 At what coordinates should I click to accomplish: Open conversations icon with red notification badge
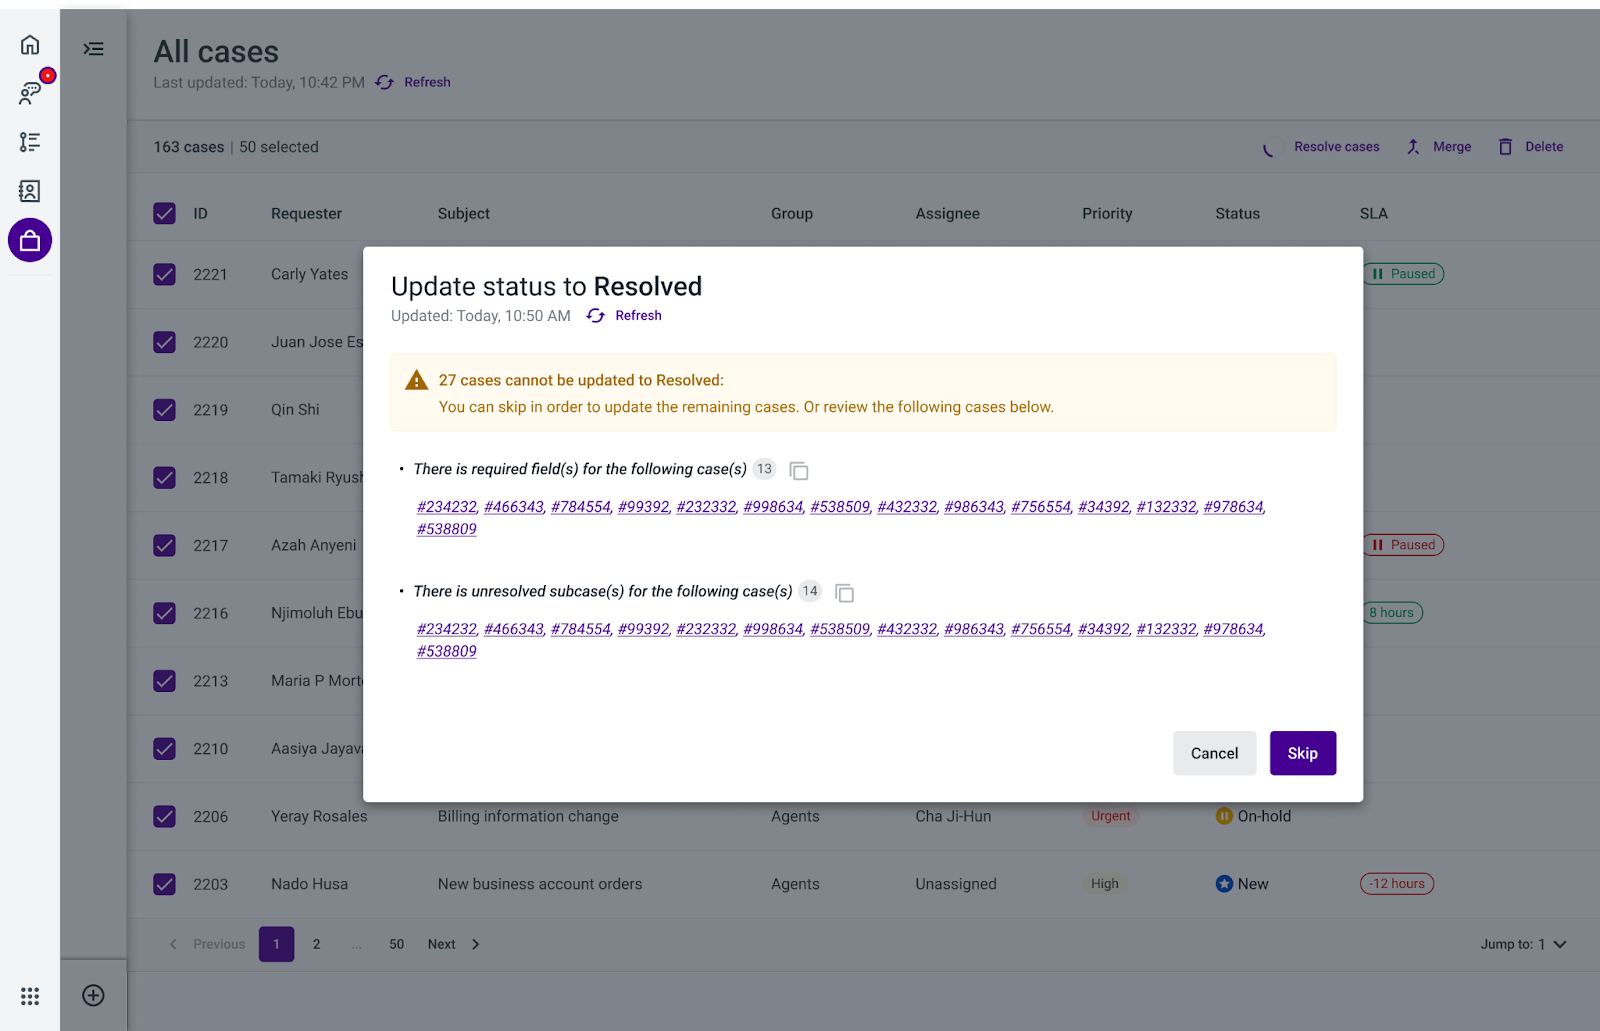point(29,93)
